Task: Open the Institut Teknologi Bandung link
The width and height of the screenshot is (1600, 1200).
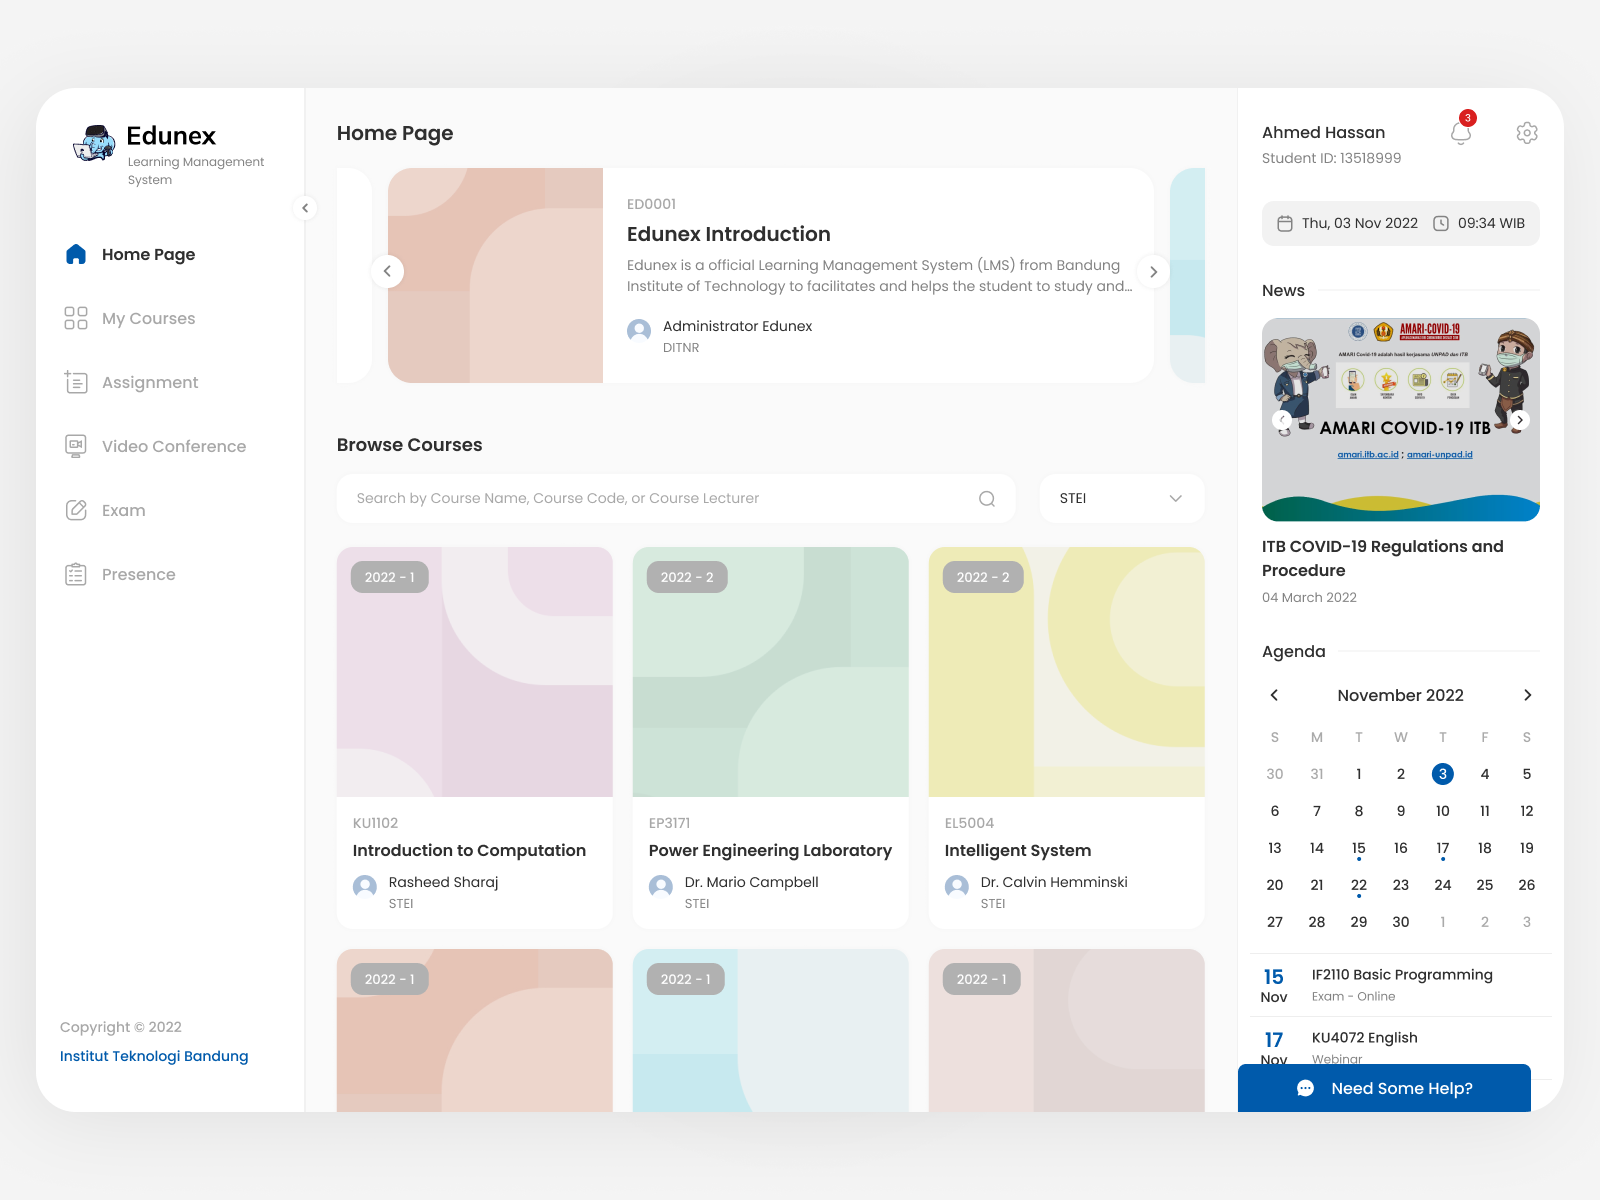Action: [x=153, y=1056]
